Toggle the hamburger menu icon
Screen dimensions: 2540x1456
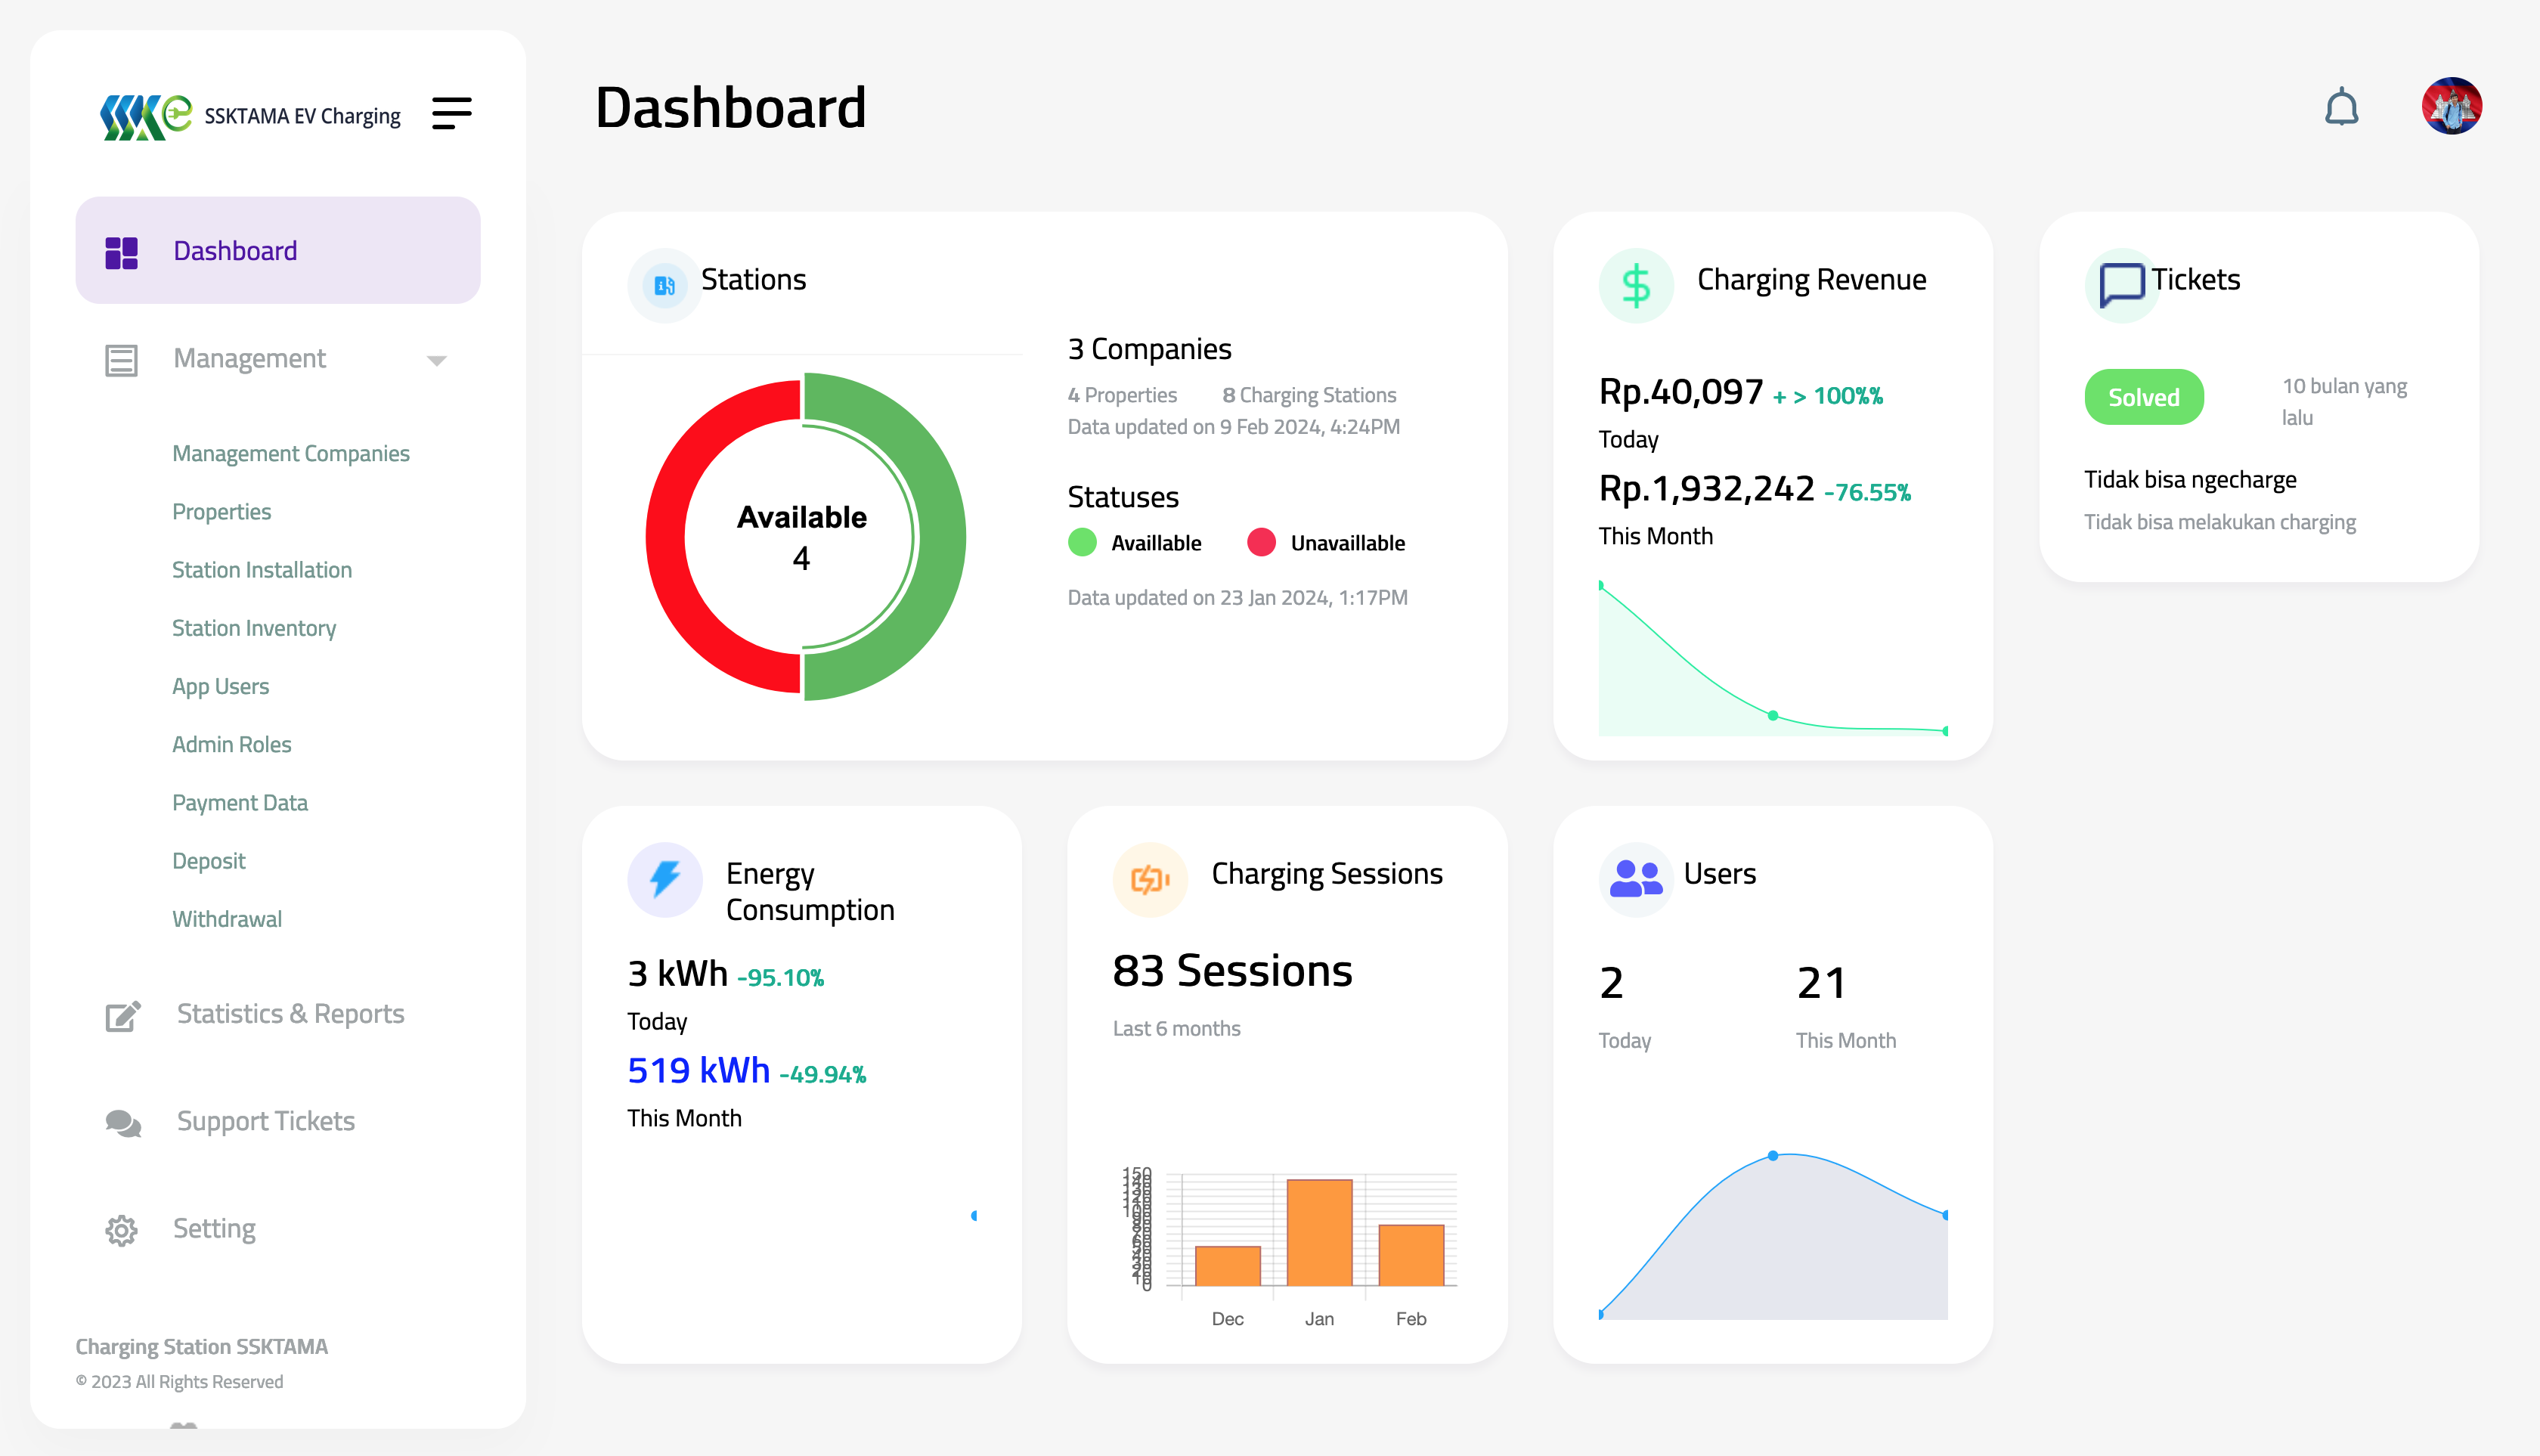coord(452,113)
